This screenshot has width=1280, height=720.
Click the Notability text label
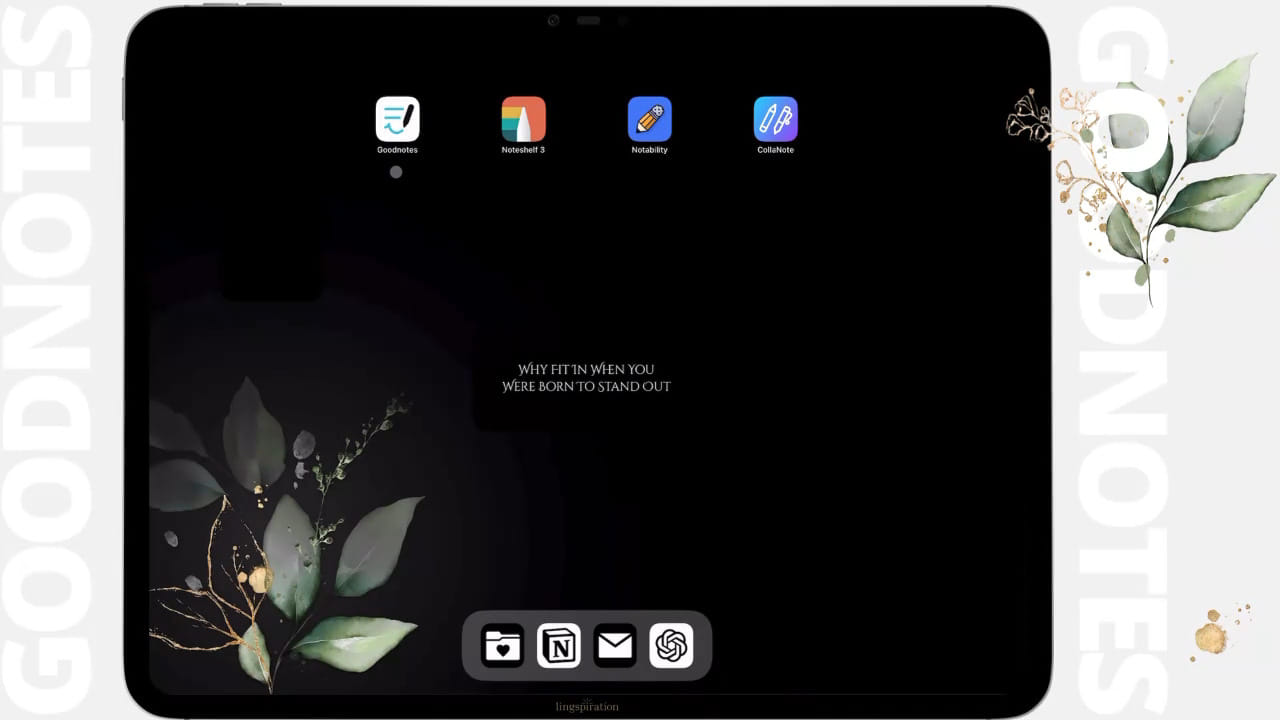pos(649,150)
